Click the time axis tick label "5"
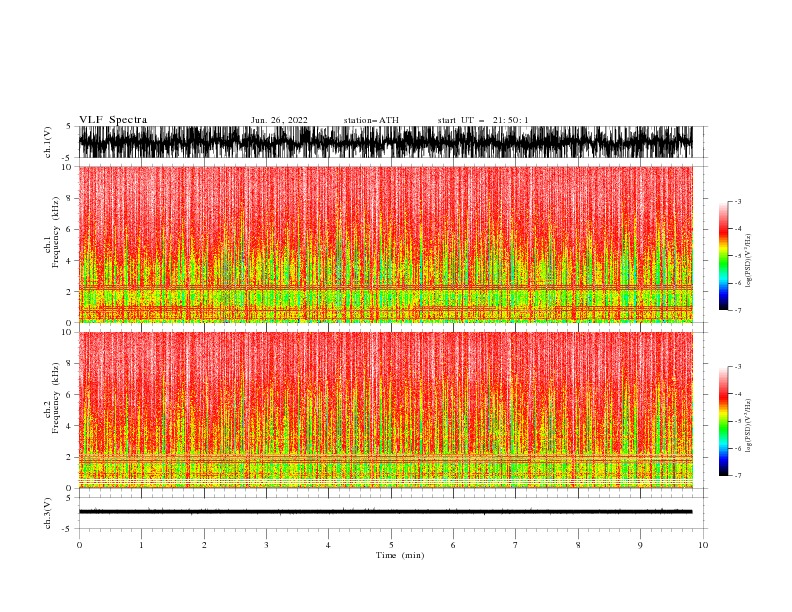 coord(391,545)
